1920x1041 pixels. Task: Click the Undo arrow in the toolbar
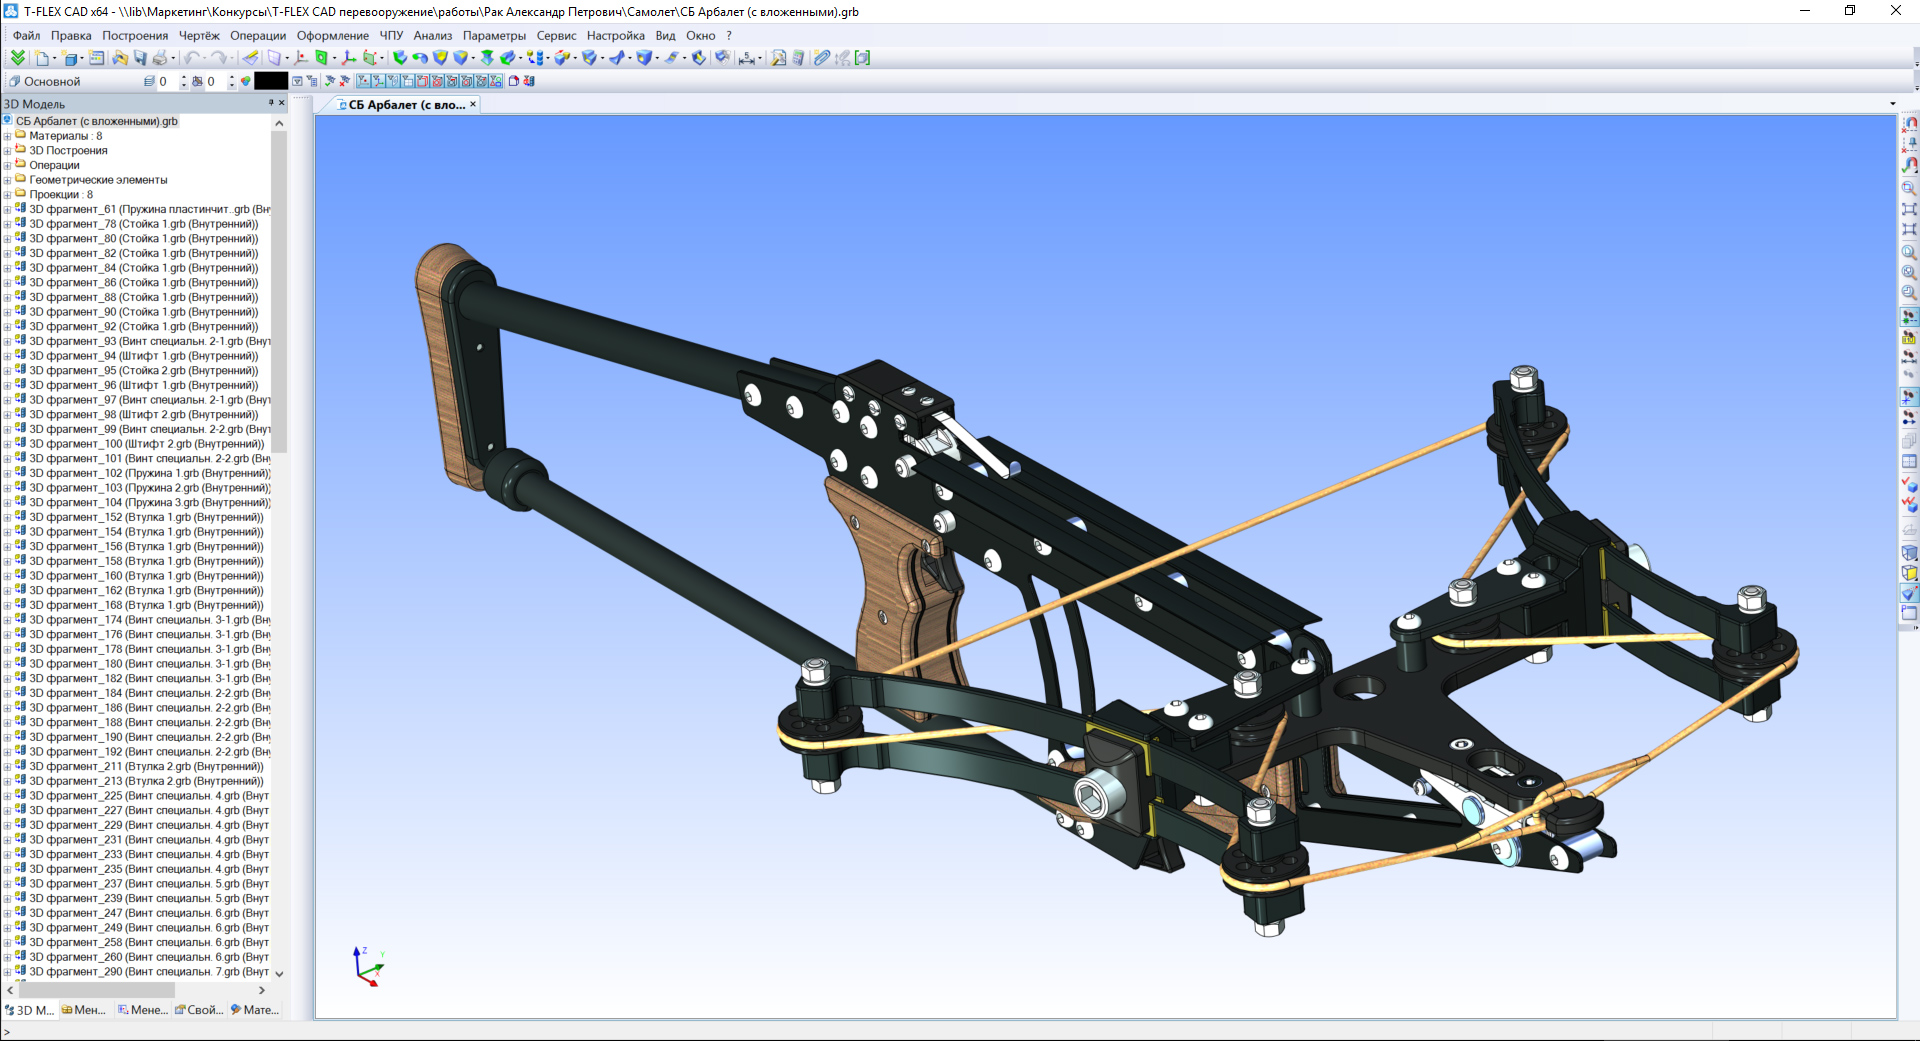(x=190, y=58)
